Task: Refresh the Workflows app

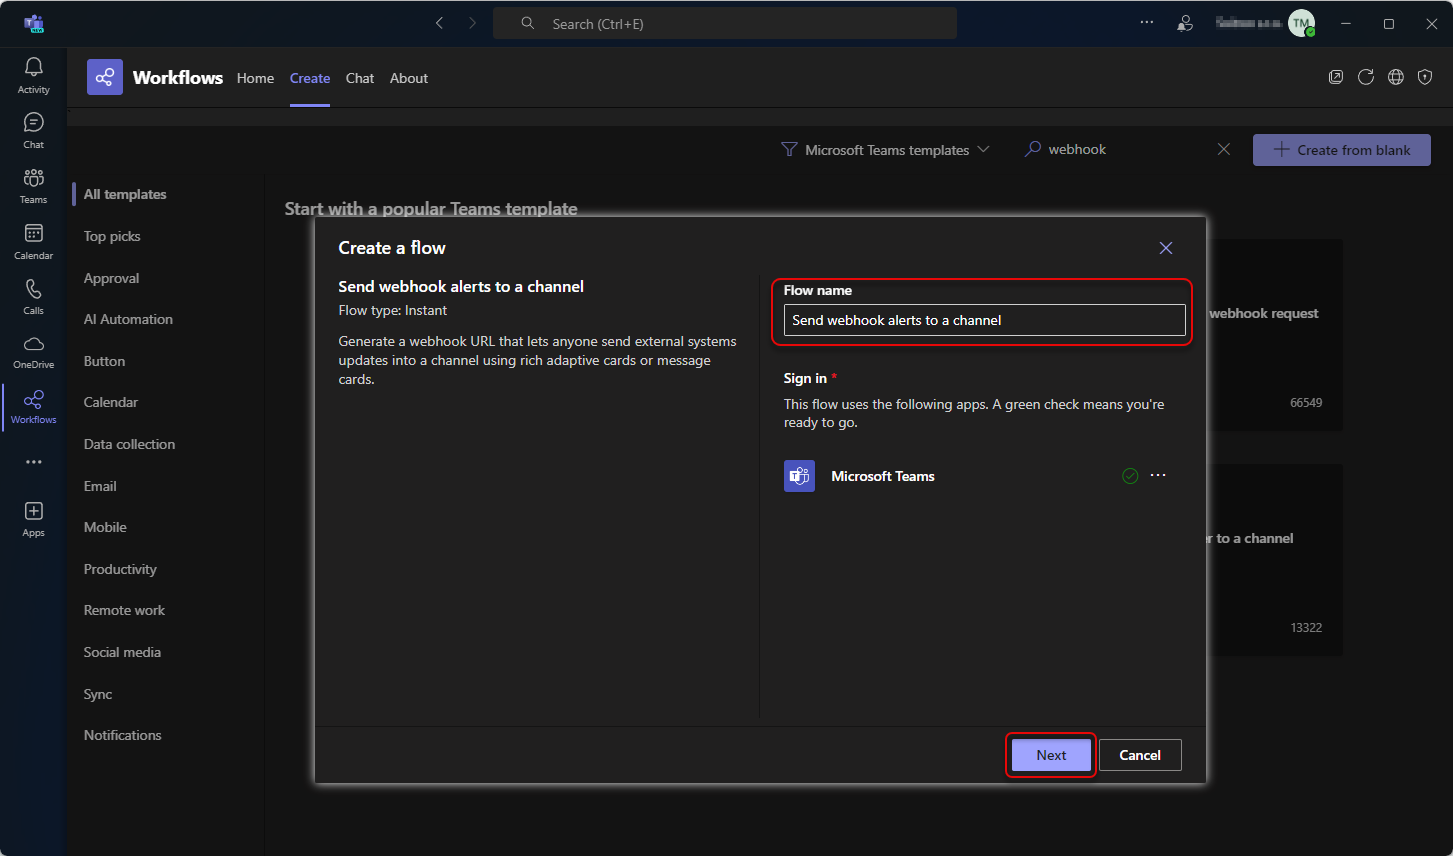Action: [1366, 77]
